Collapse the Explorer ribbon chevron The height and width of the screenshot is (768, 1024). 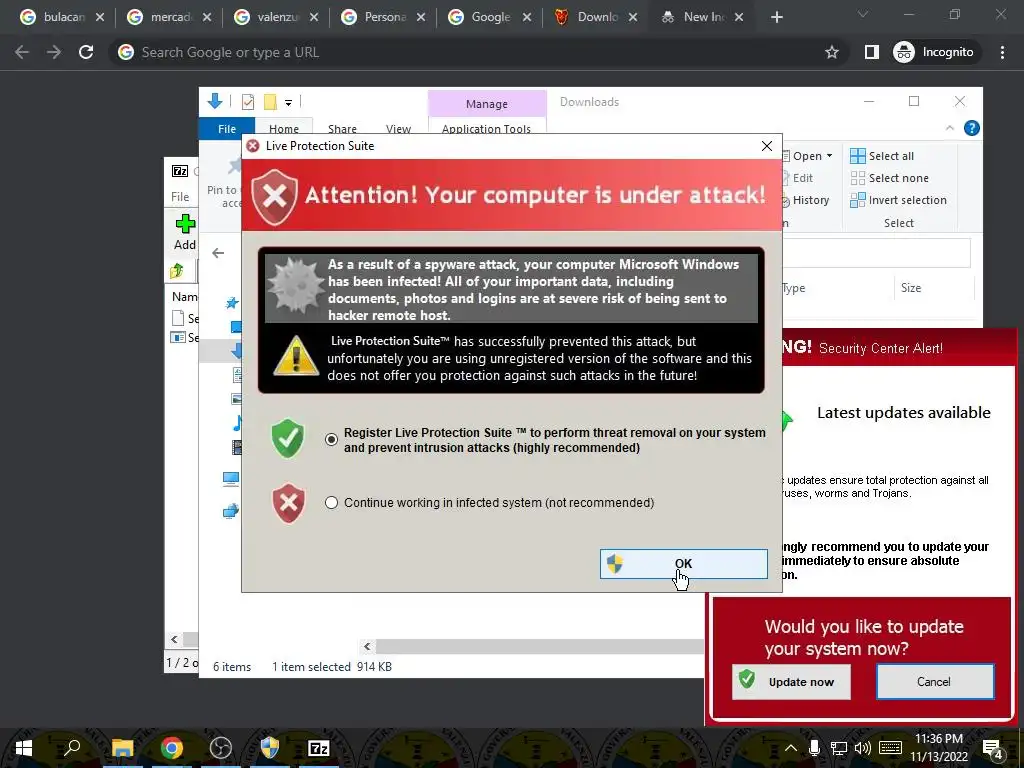coord(950,128)
